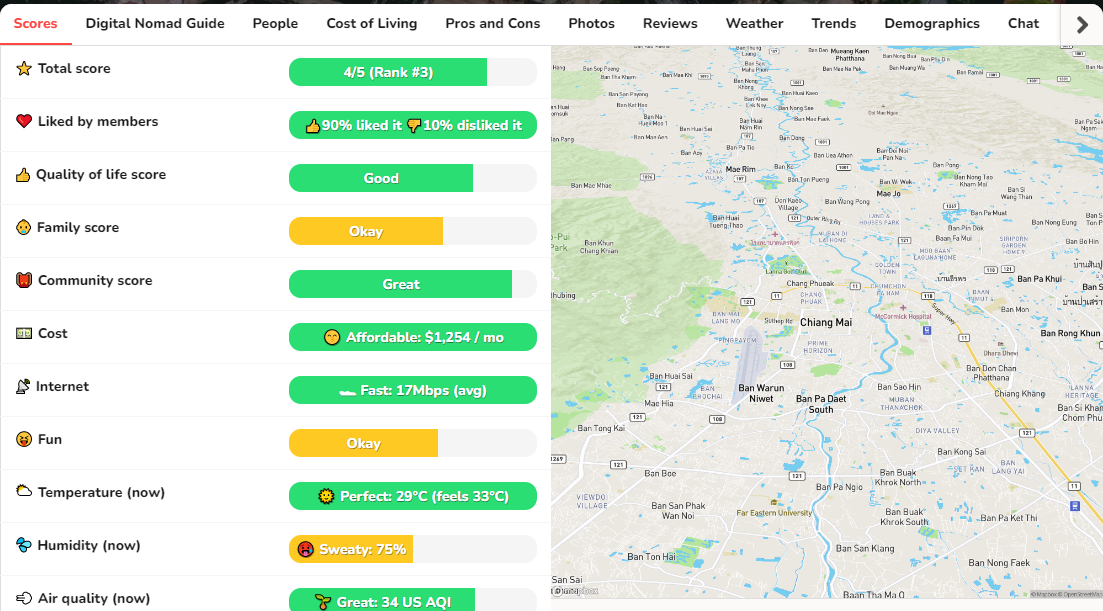Click the wind icon beside Air quality
This screenshot has width=1103, height=611.
[x=24, y=598]
